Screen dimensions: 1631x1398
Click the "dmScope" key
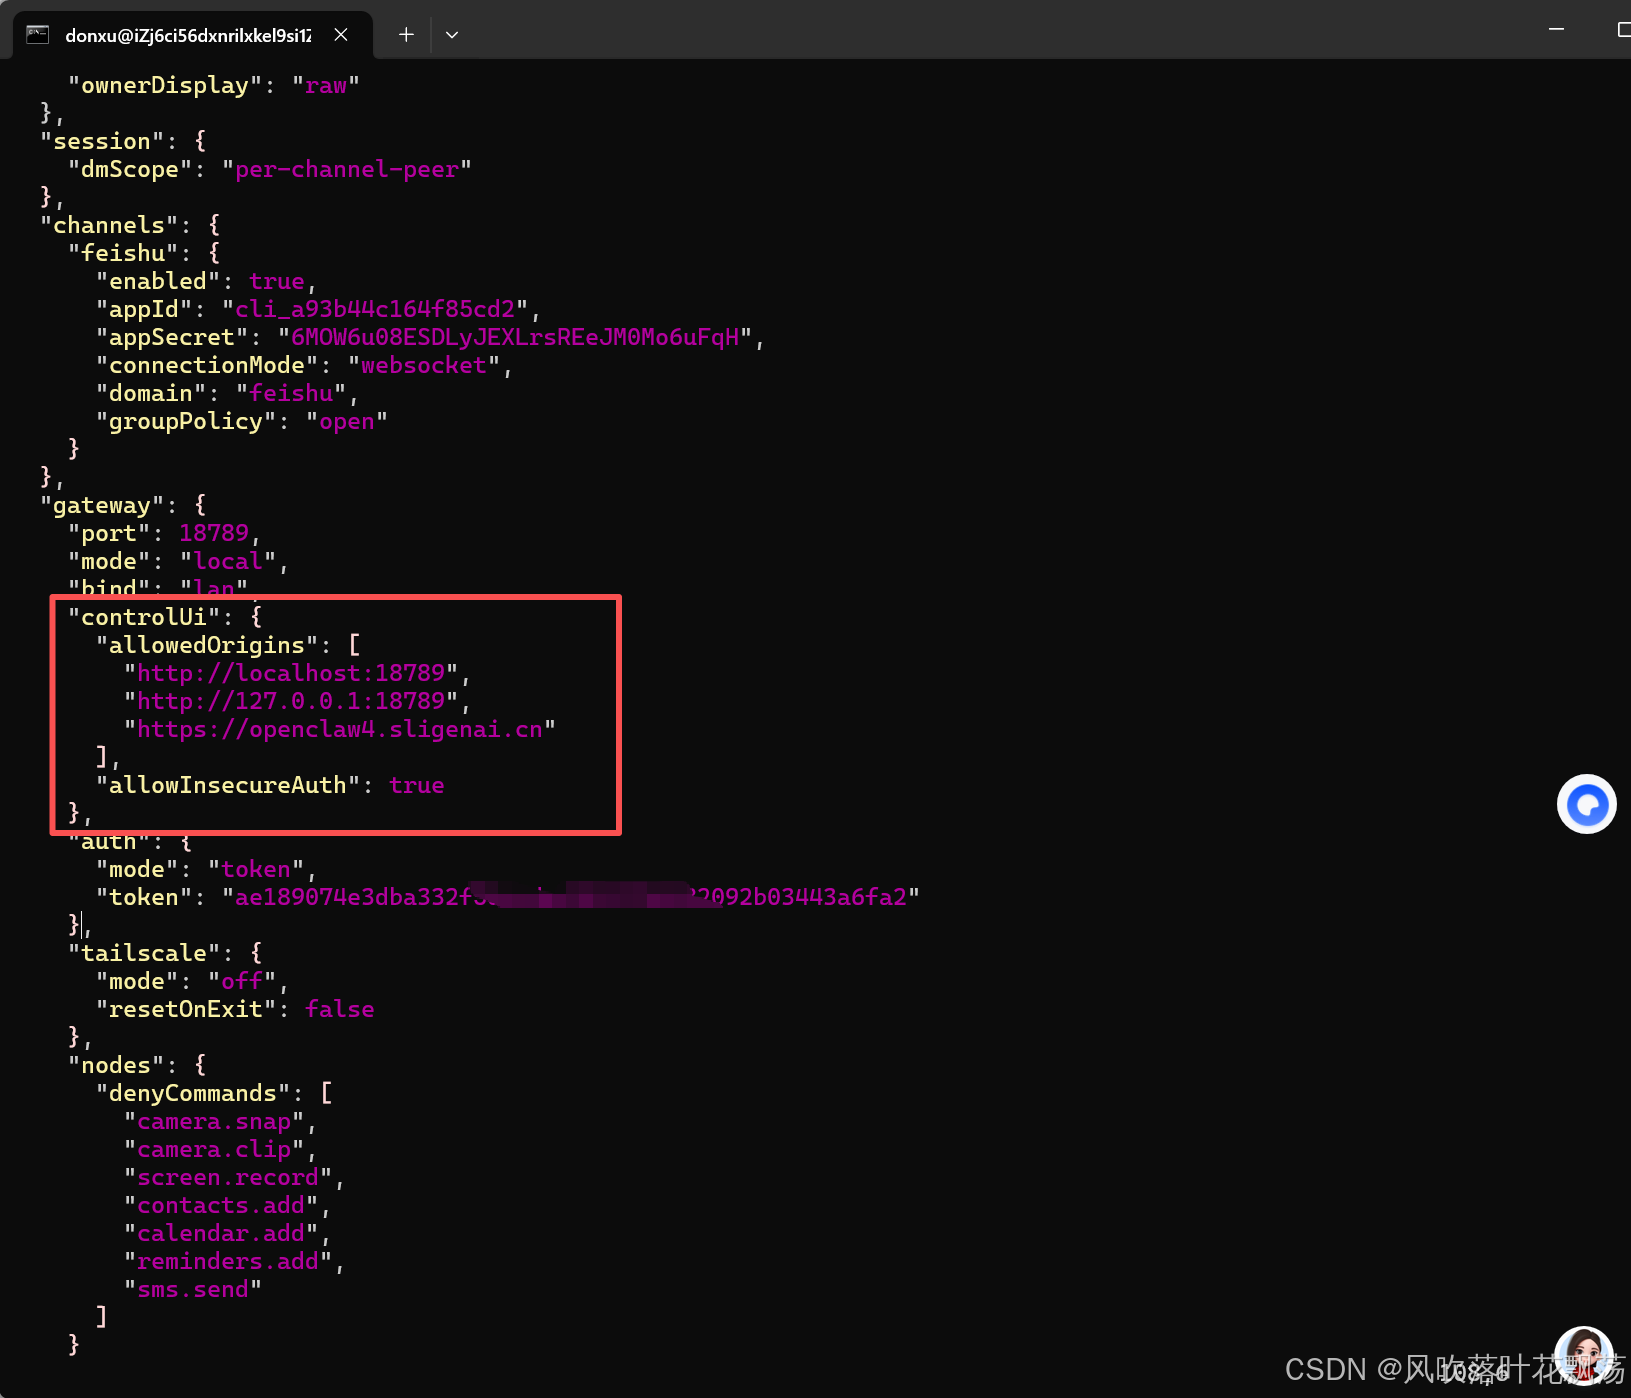(130, 170)
